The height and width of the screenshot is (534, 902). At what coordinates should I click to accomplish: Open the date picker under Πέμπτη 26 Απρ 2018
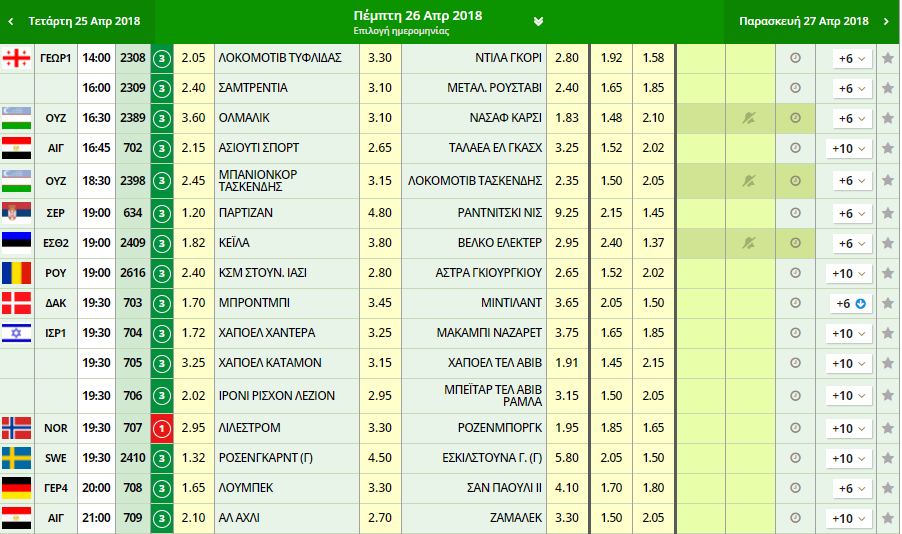pyautogui.click(x=539, y=21)
